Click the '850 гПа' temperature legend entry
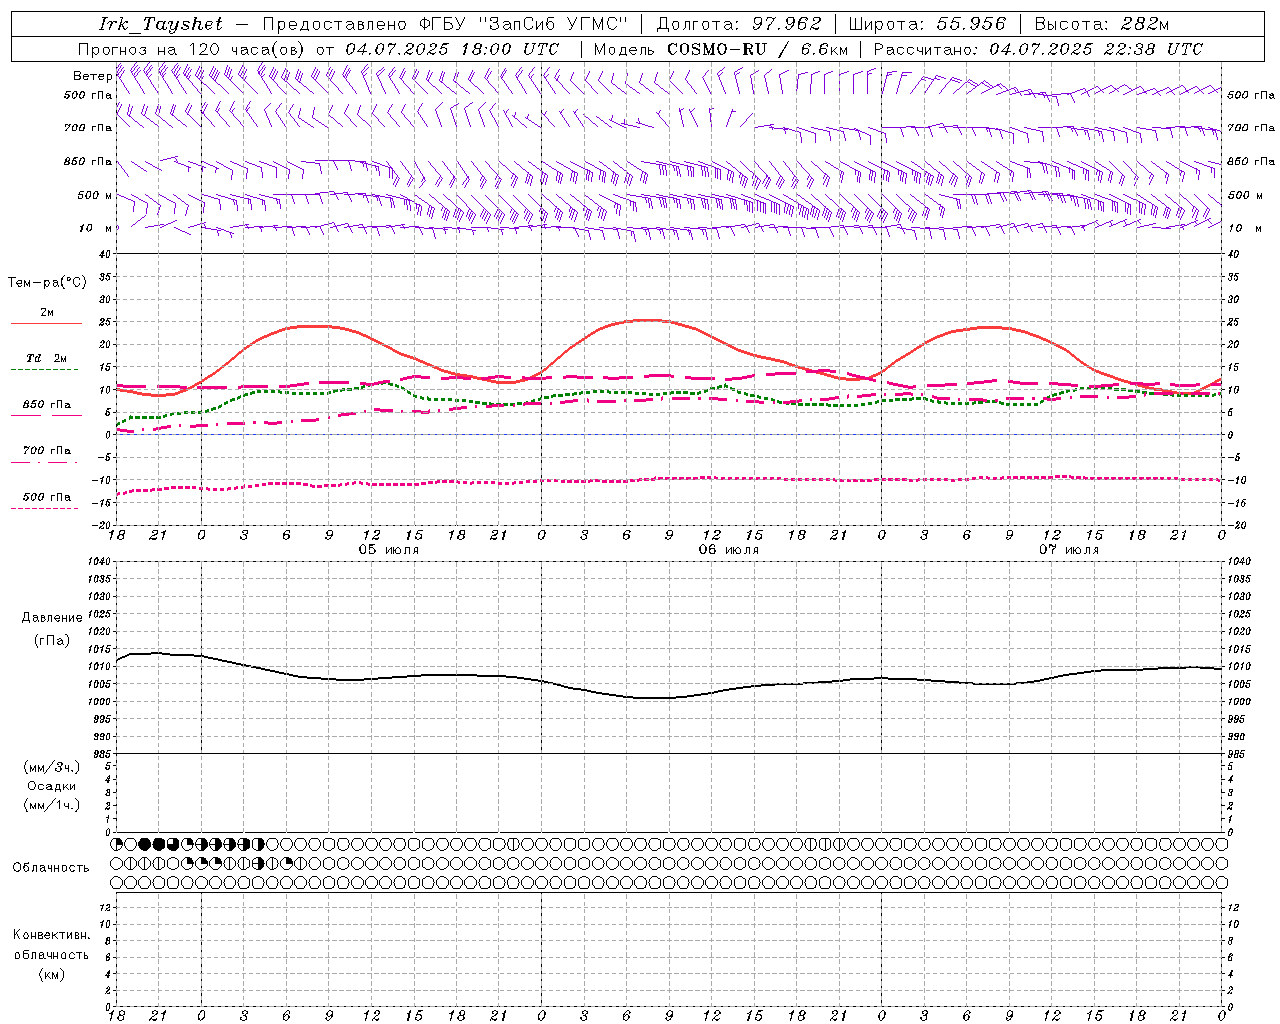Screen dimensions: 1280x1024 (x=46, y=405)
